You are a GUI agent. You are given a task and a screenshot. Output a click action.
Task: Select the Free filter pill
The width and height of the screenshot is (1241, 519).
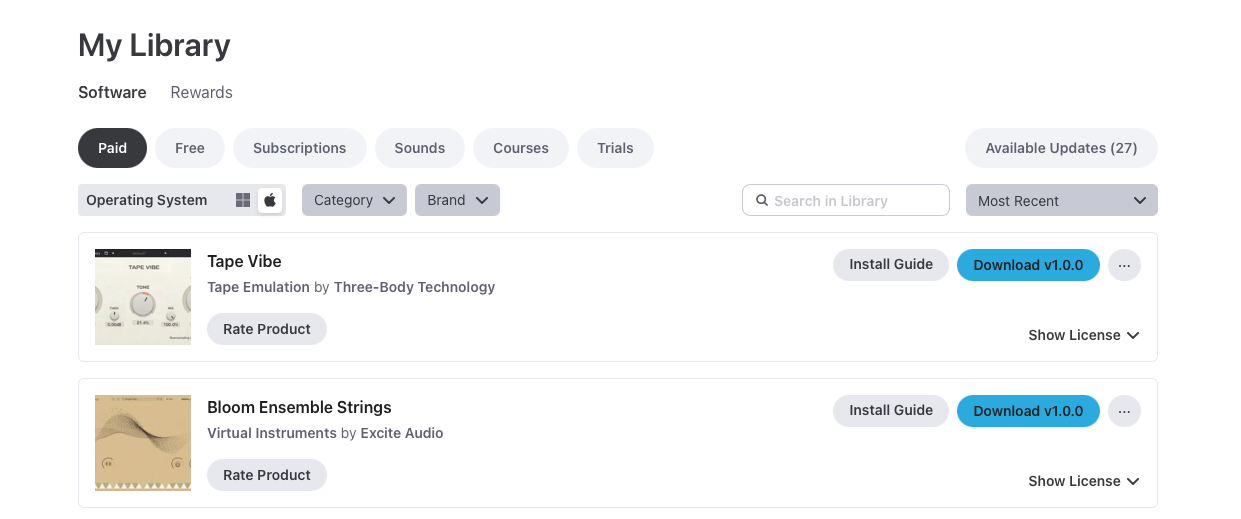click(190, 148)
